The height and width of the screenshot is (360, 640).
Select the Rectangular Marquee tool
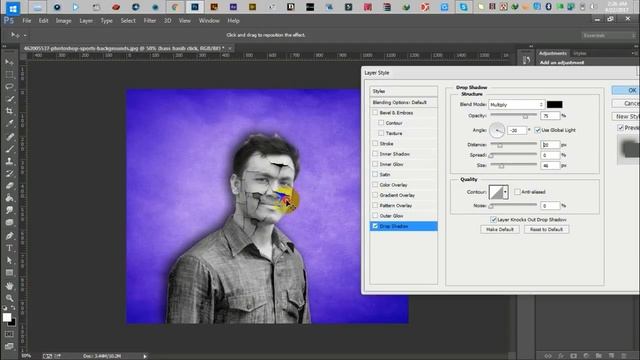9,74
